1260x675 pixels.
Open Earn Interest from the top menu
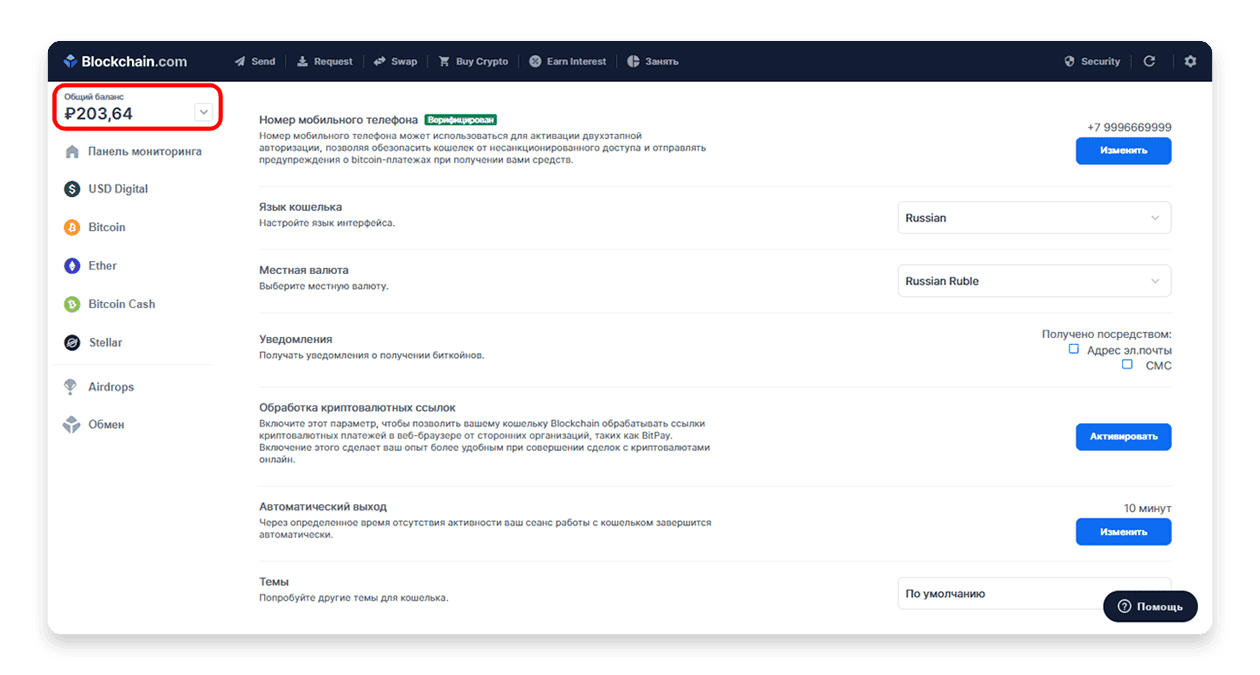(568, 61)
